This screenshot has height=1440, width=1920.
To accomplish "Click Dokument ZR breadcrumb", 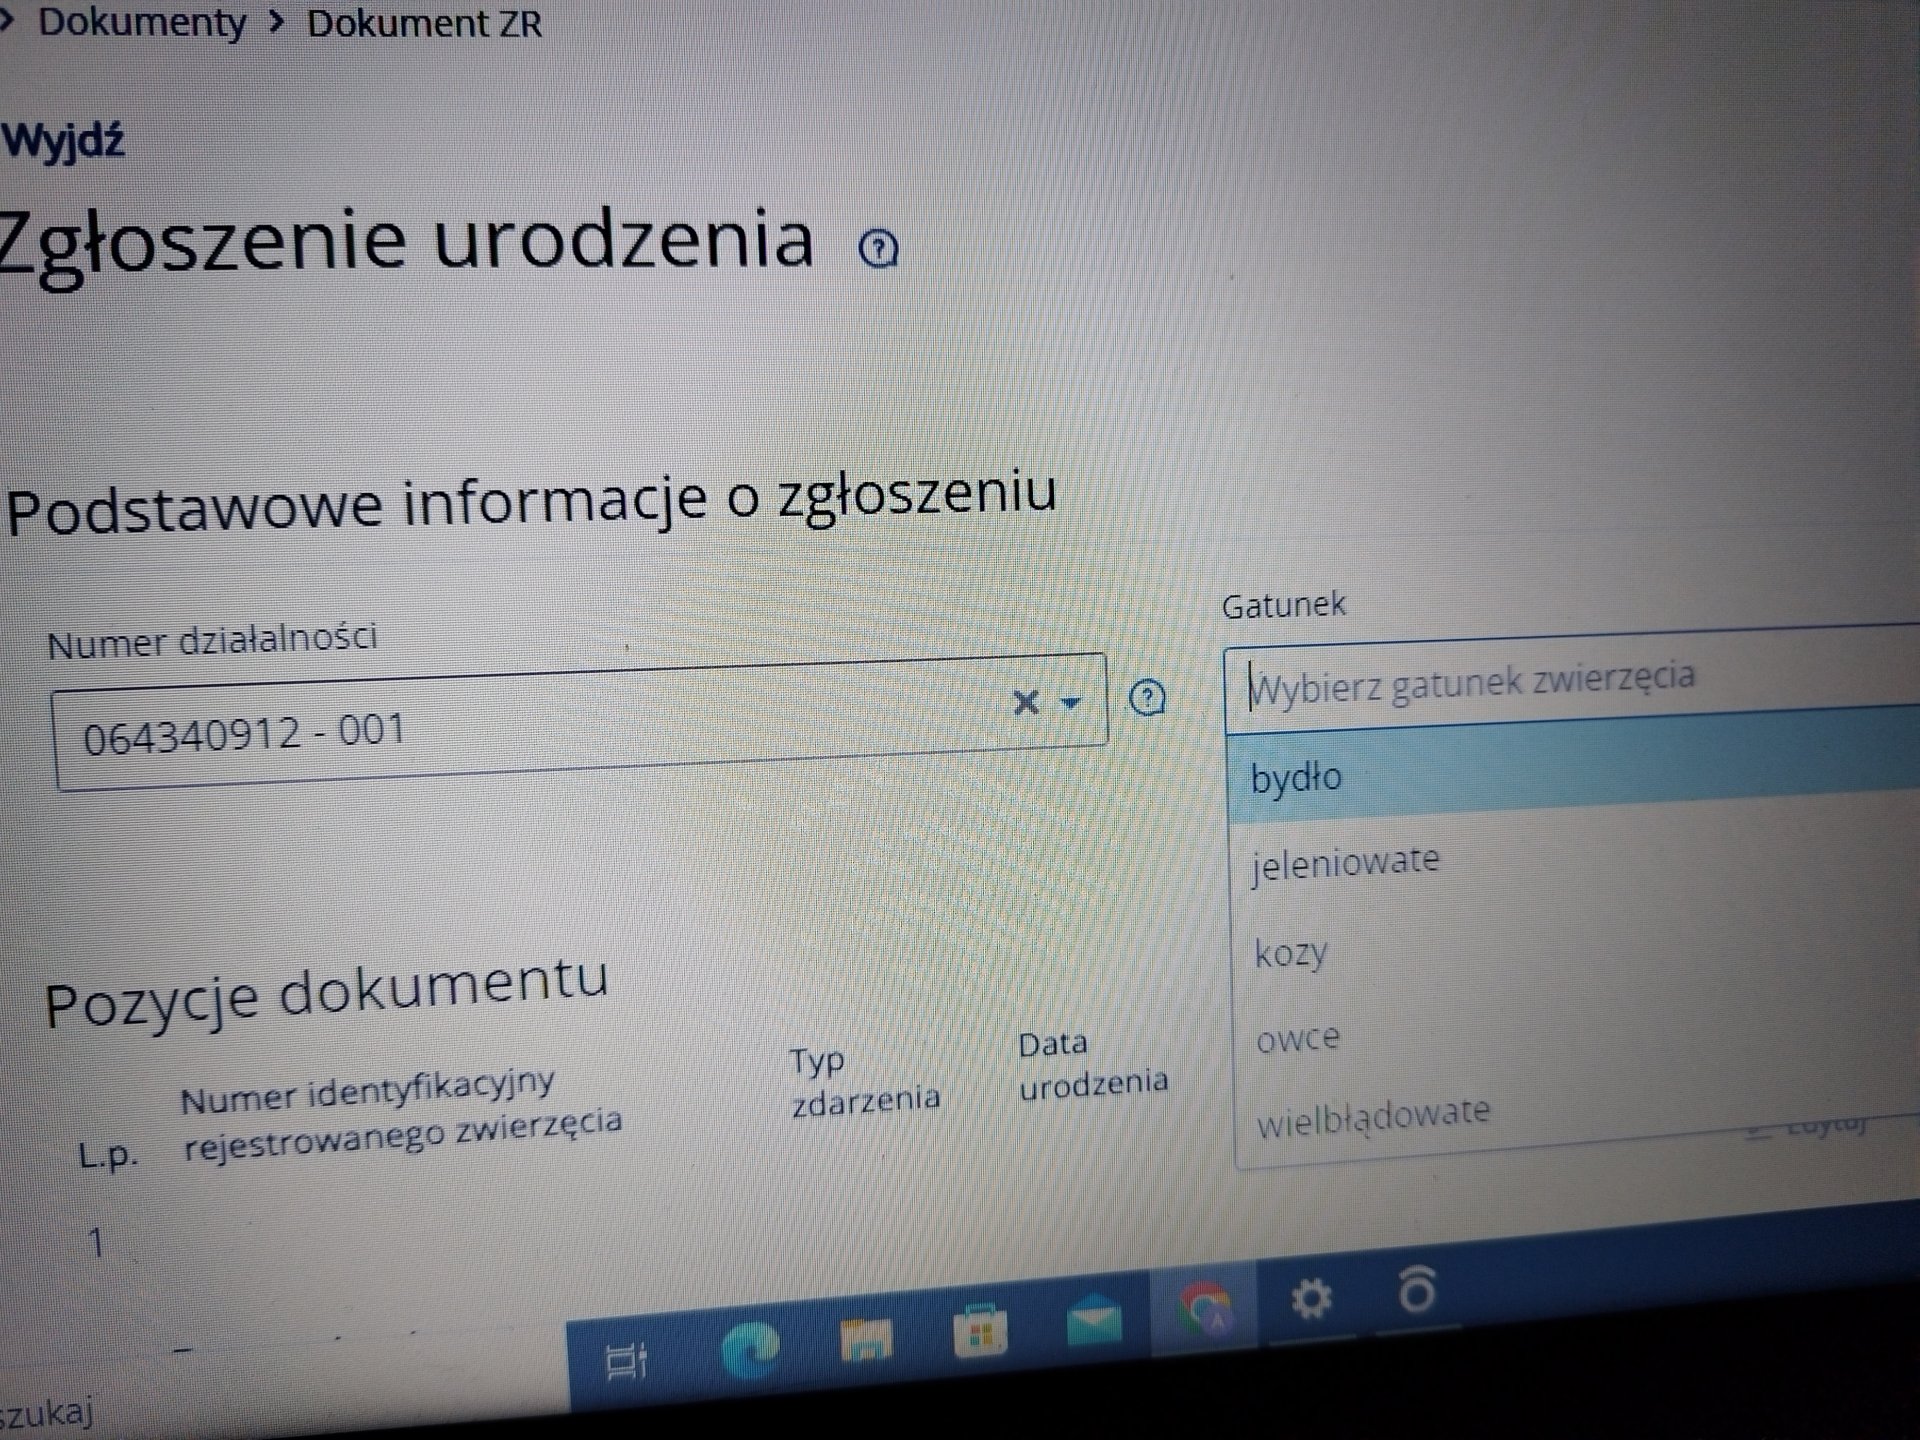I will [424, 24].
